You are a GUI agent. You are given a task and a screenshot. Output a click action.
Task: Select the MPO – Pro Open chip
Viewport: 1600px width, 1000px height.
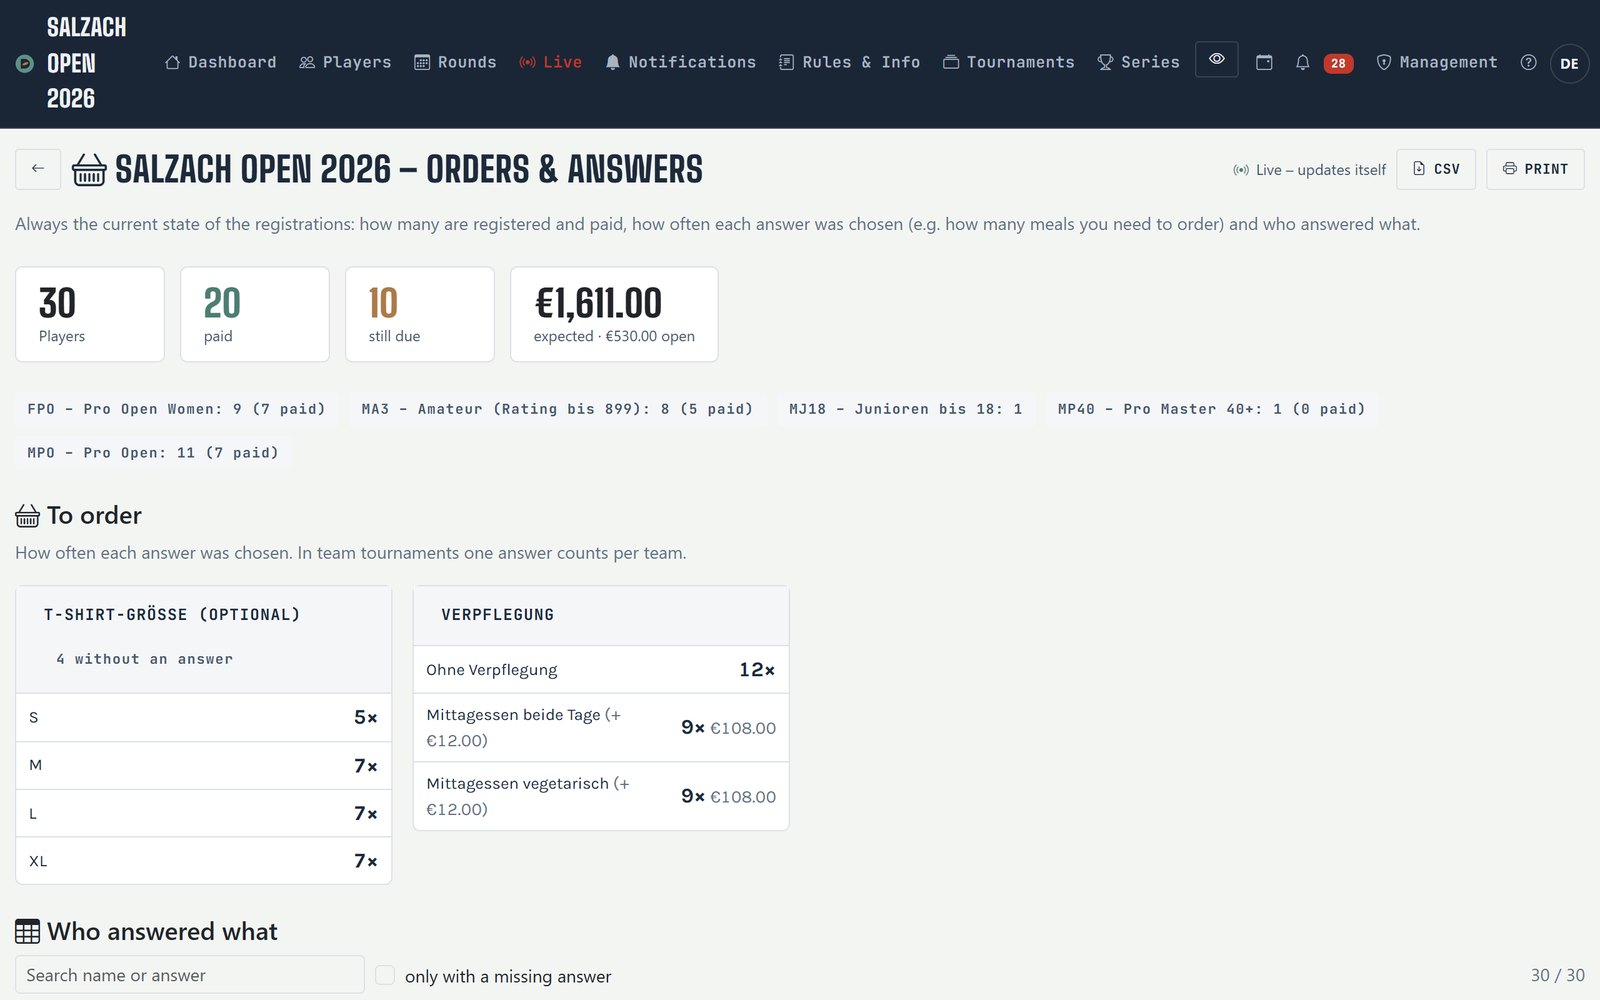(x=153, y=453)
